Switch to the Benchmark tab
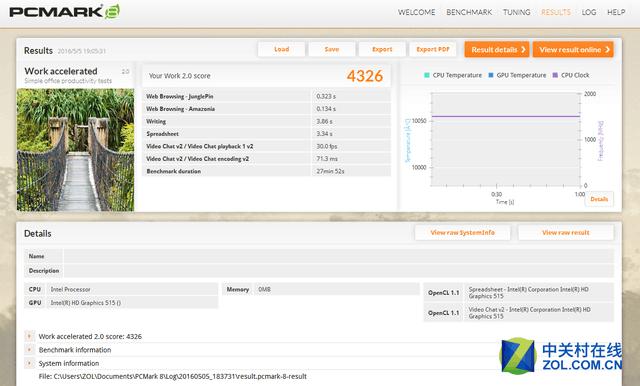Screen dimensions: 640x386 click(x=469, y=12)
